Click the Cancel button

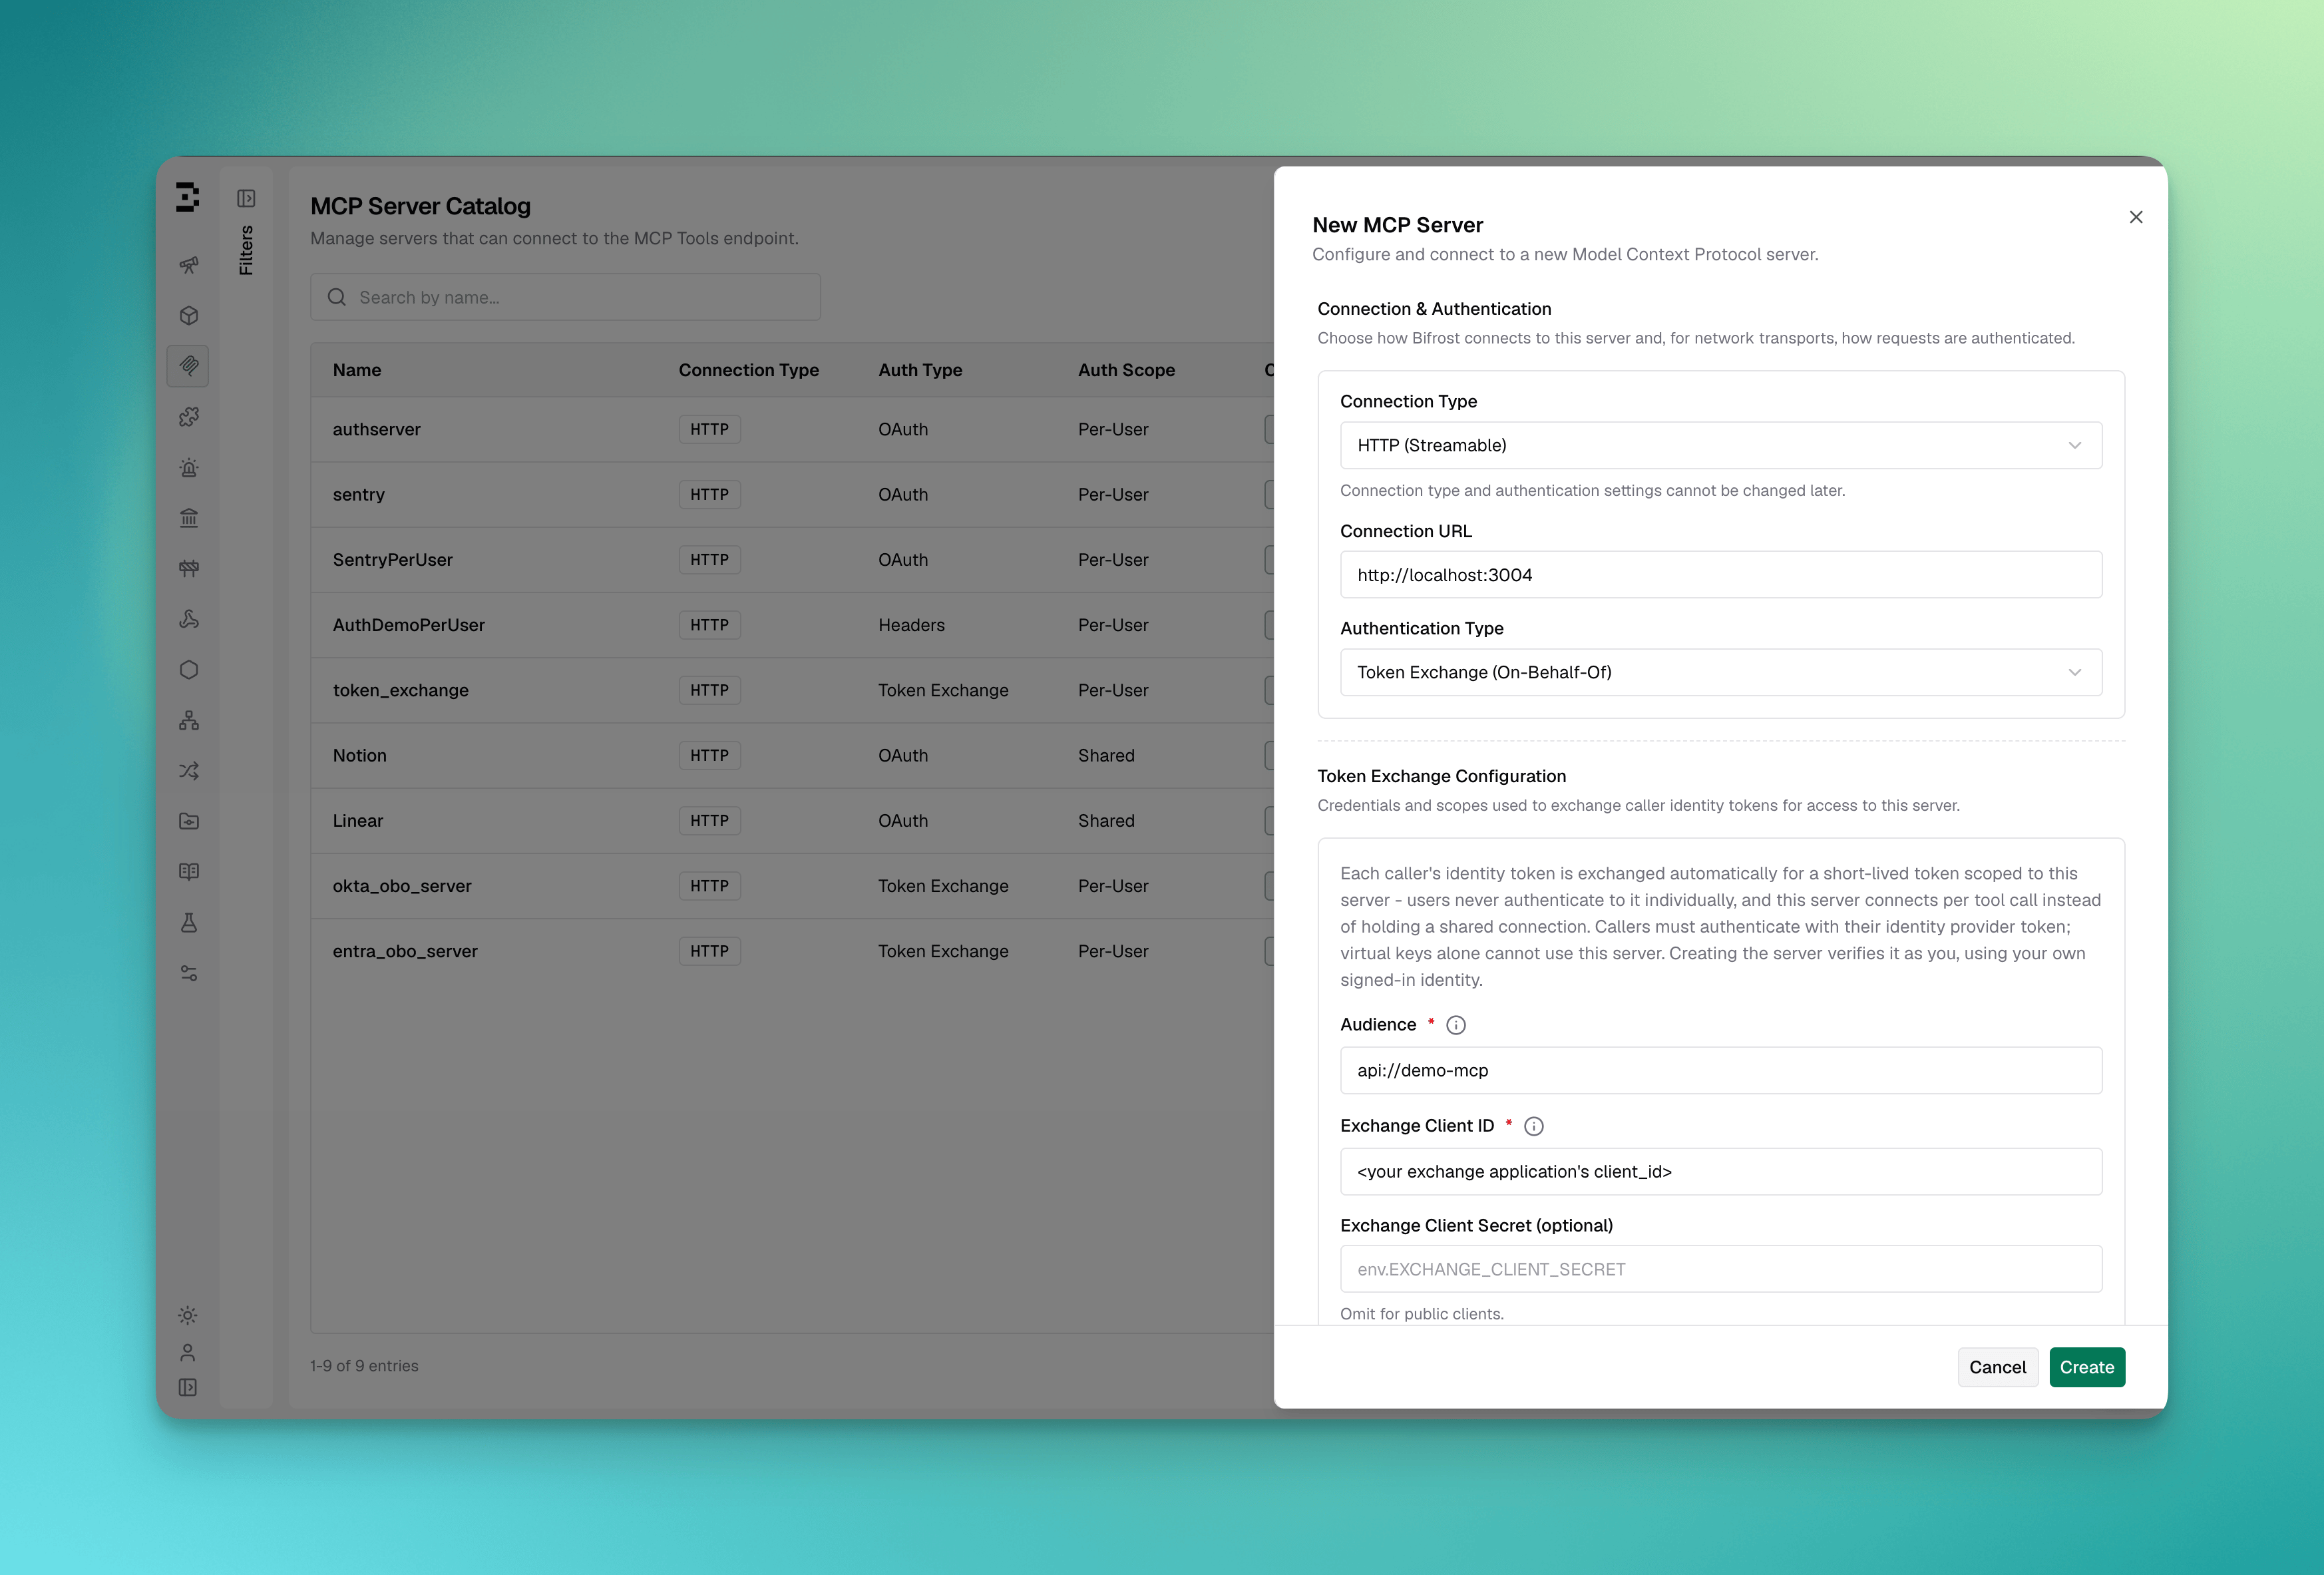[x=1997, y=1367]
